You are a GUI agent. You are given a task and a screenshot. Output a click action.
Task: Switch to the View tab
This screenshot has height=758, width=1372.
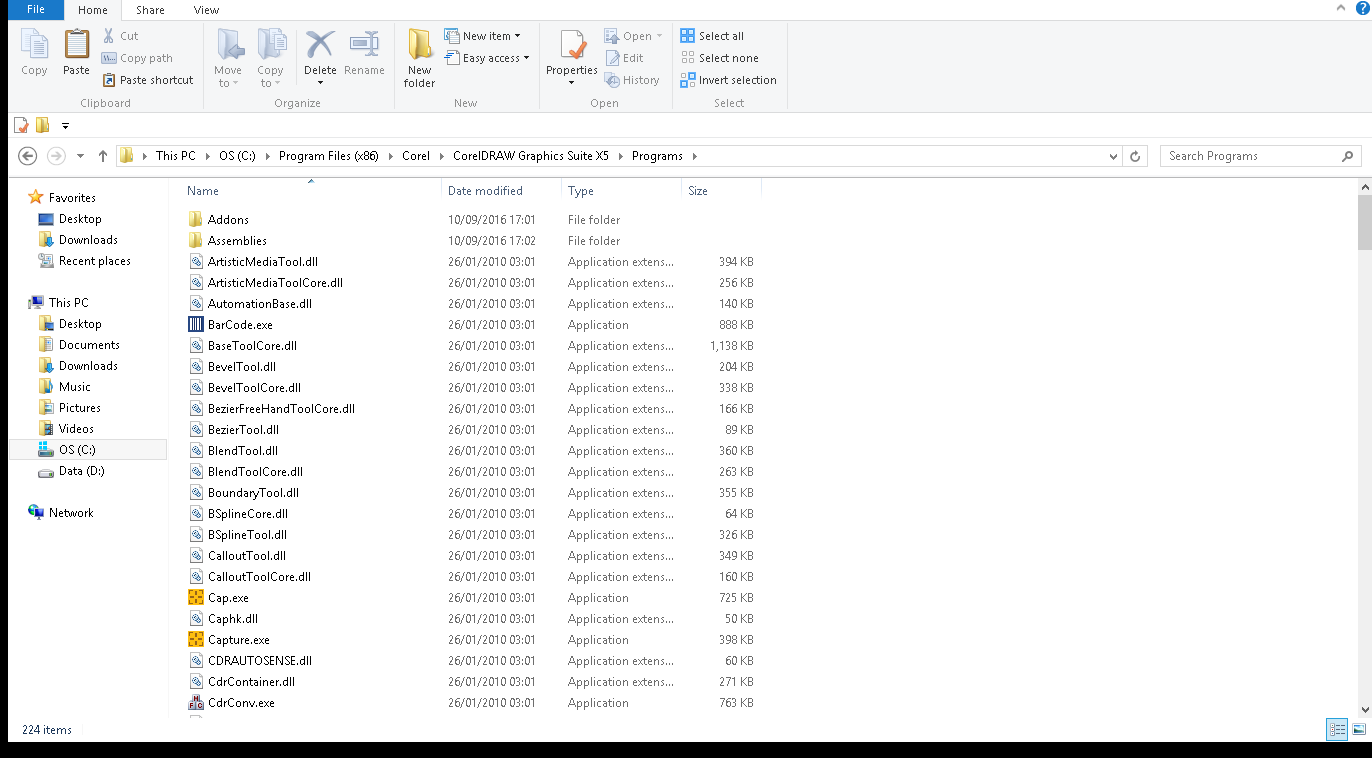point(206,10)
